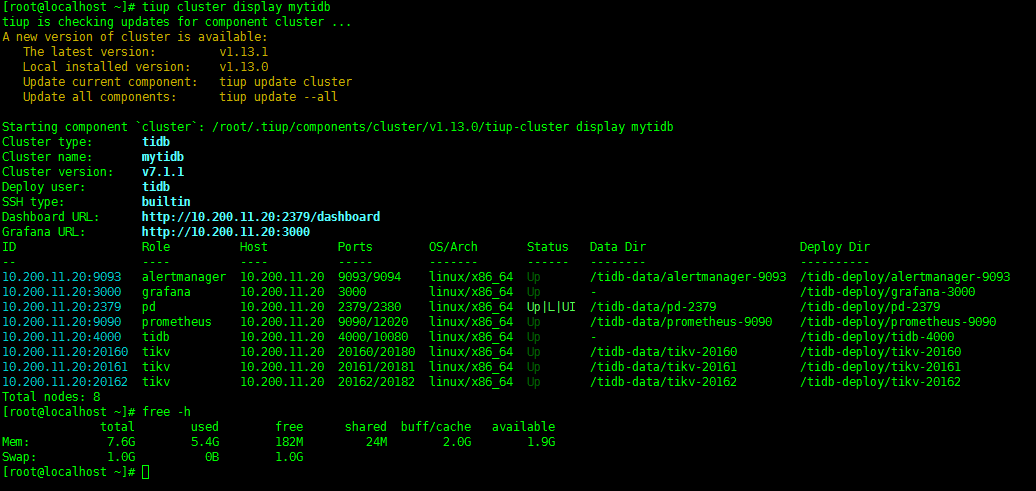The image size is (1036, 491).
Task: Click the 'OS/Arch' column header
Action: pyautogui.click(x=453, y=246)
